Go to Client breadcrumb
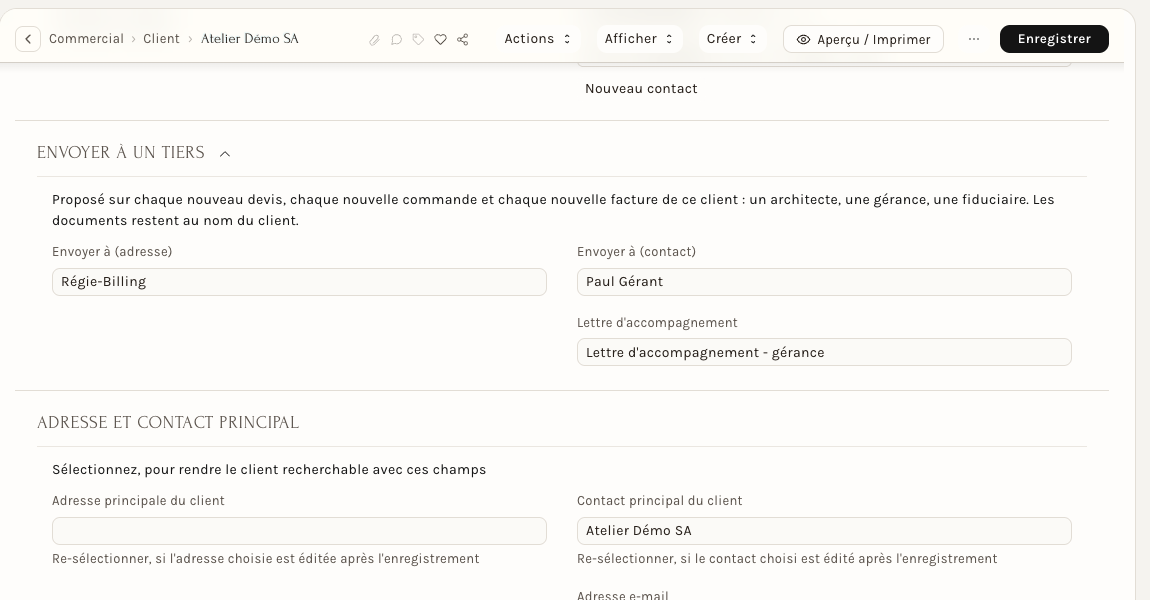The width and height of the screenshot is (1150, 600). [161, 39]
